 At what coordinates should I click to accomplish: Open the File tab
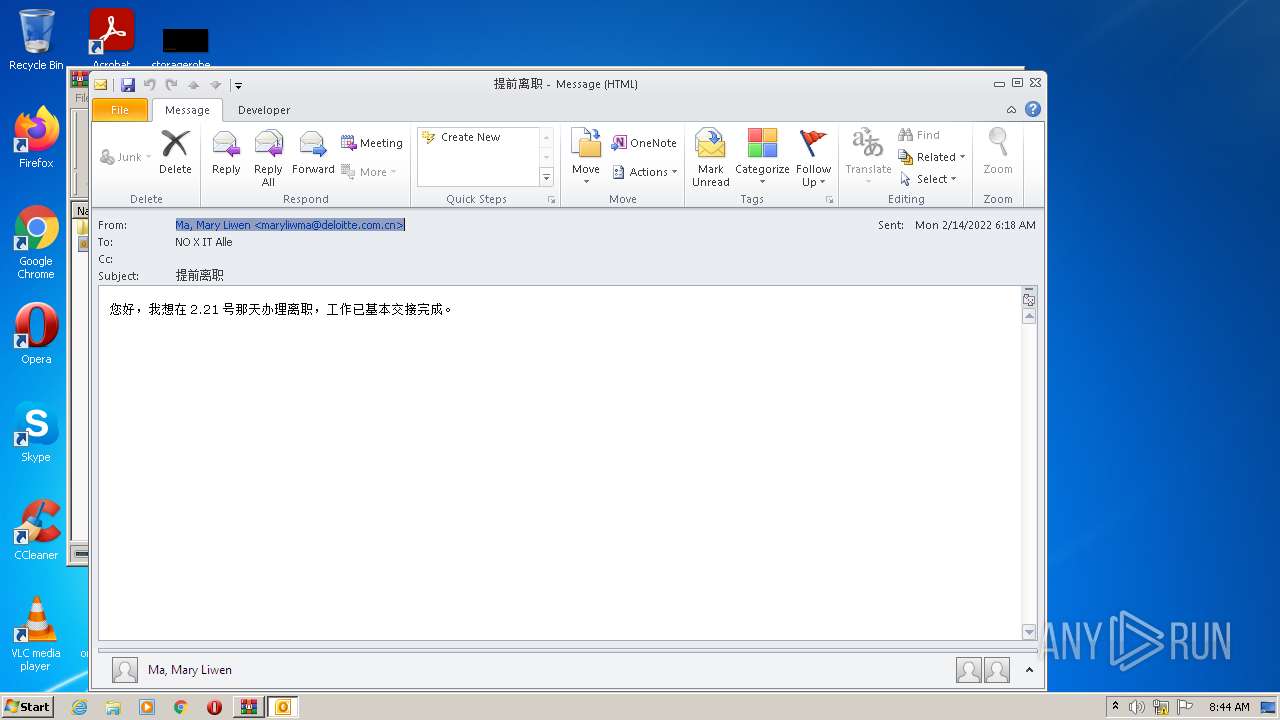click(120, 110)
